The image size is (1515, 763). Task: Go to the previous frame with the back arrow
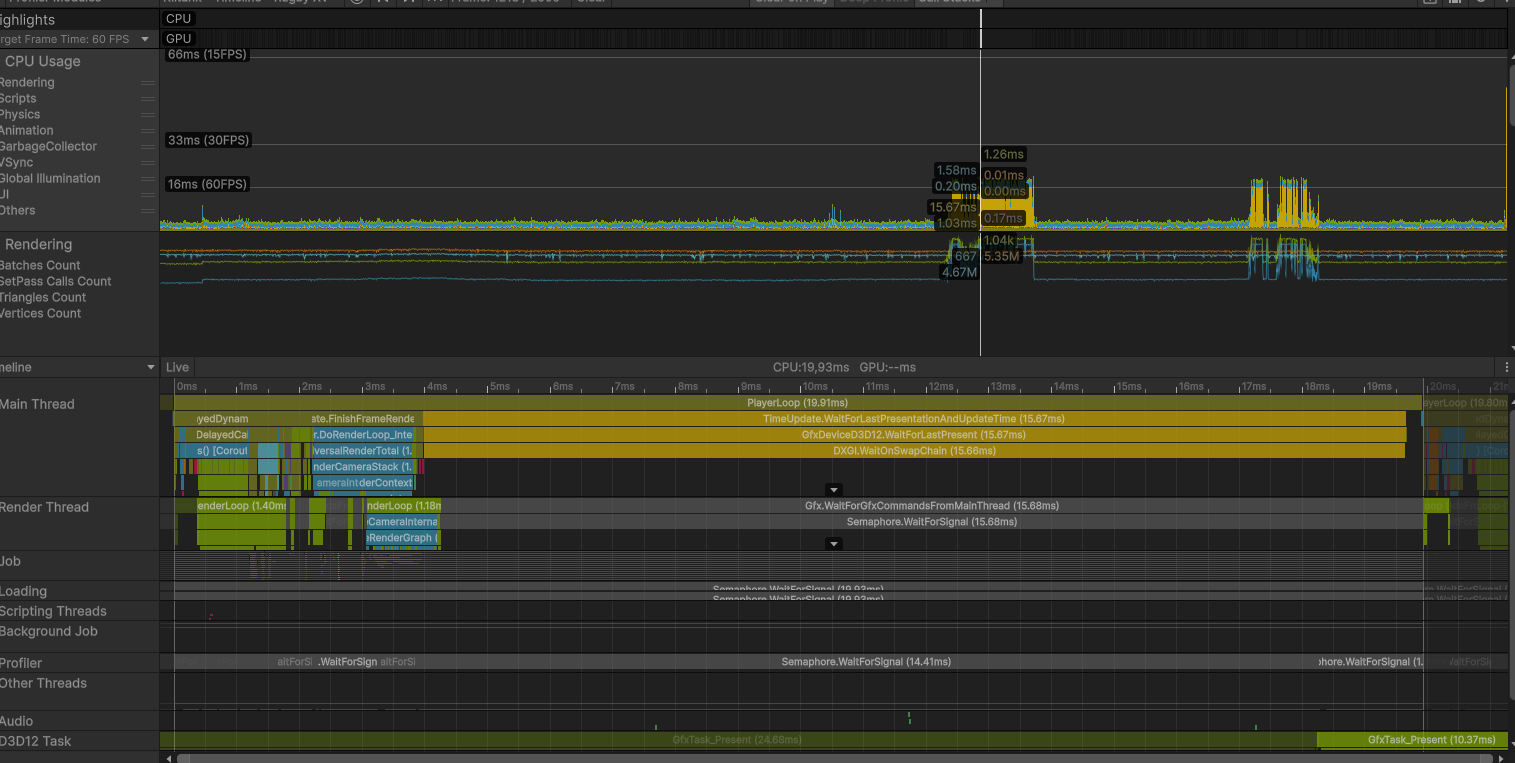coord(381,3)
